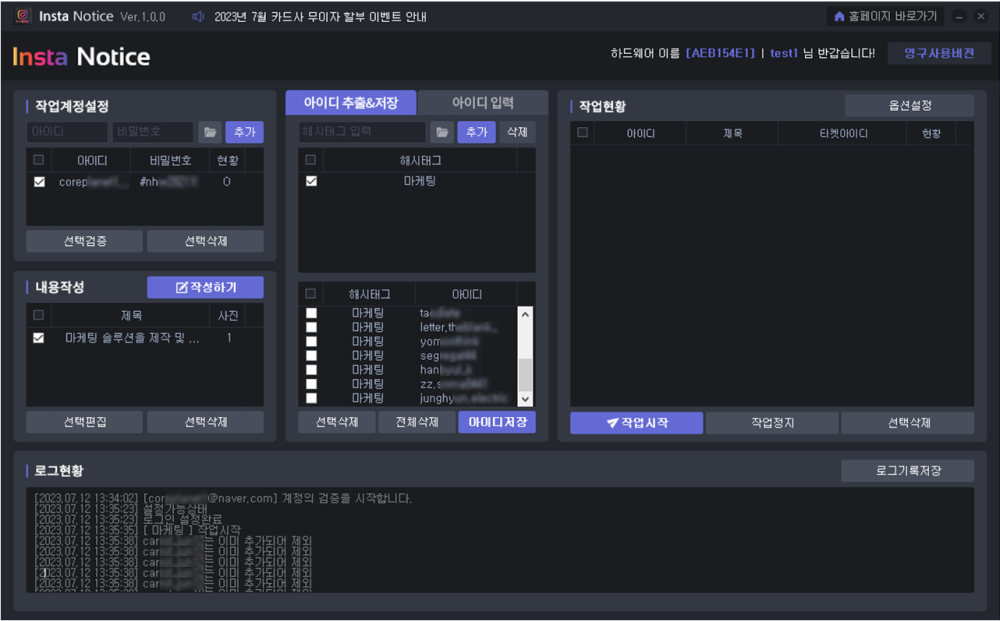Screen dimensions: 1000x621
Task: Click the ID list scrollbar down arrow
Action: coord(525,399)
